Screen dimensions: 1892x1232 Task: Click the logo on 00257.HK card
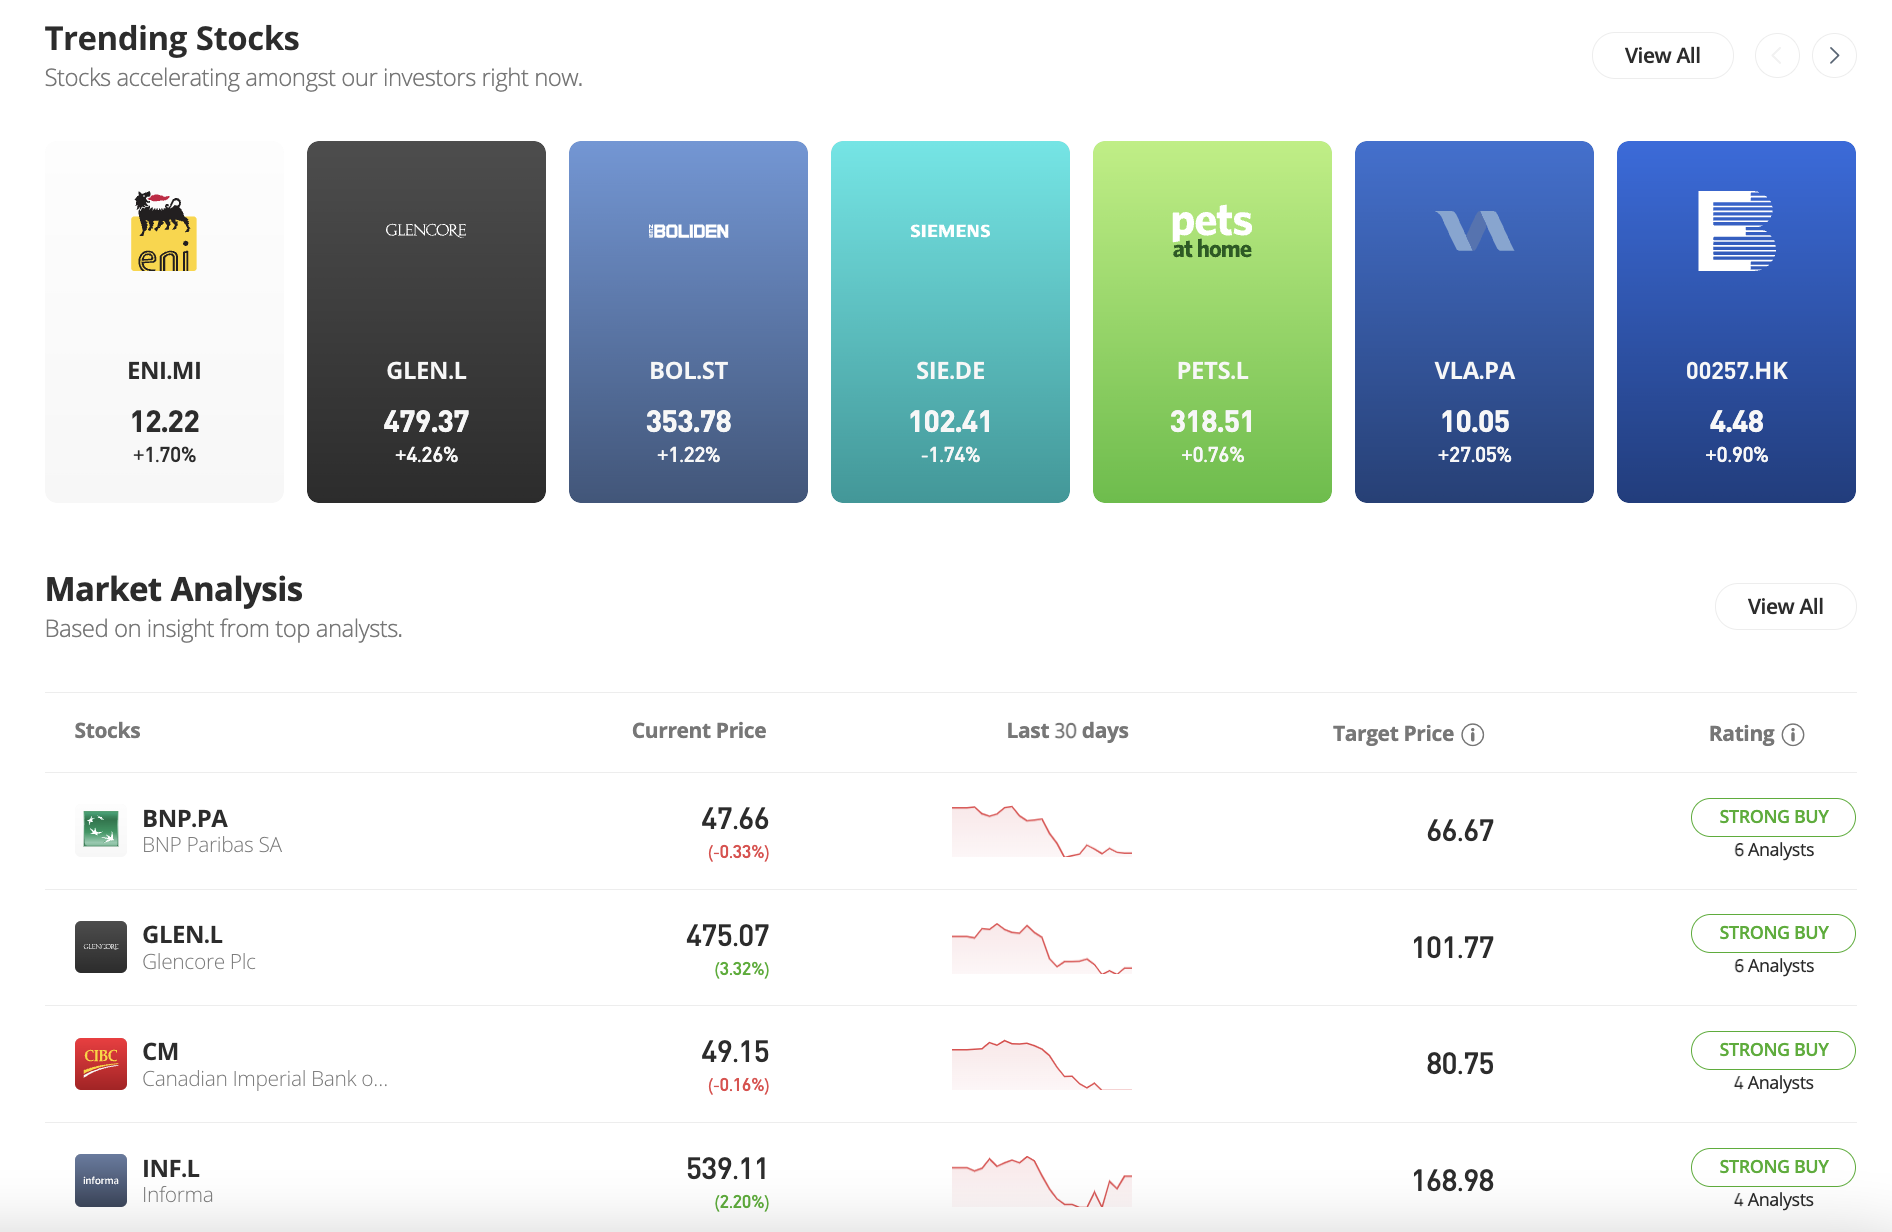click(x=1736, y=231)
